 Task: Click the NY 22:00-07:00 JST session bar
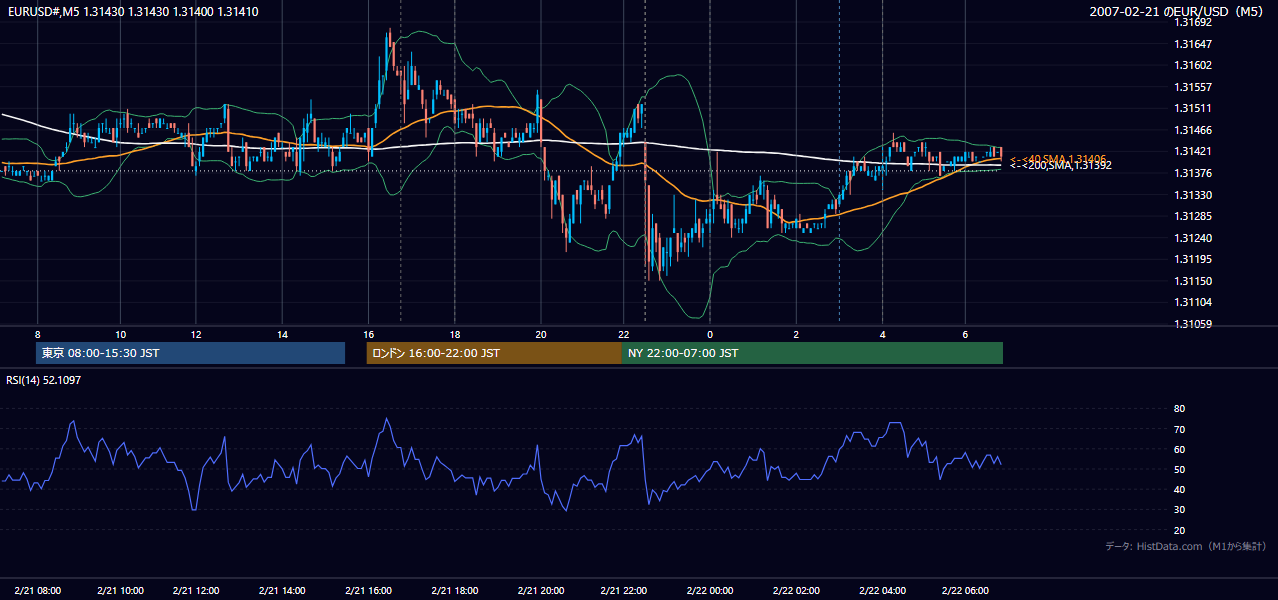pos(812,353)
